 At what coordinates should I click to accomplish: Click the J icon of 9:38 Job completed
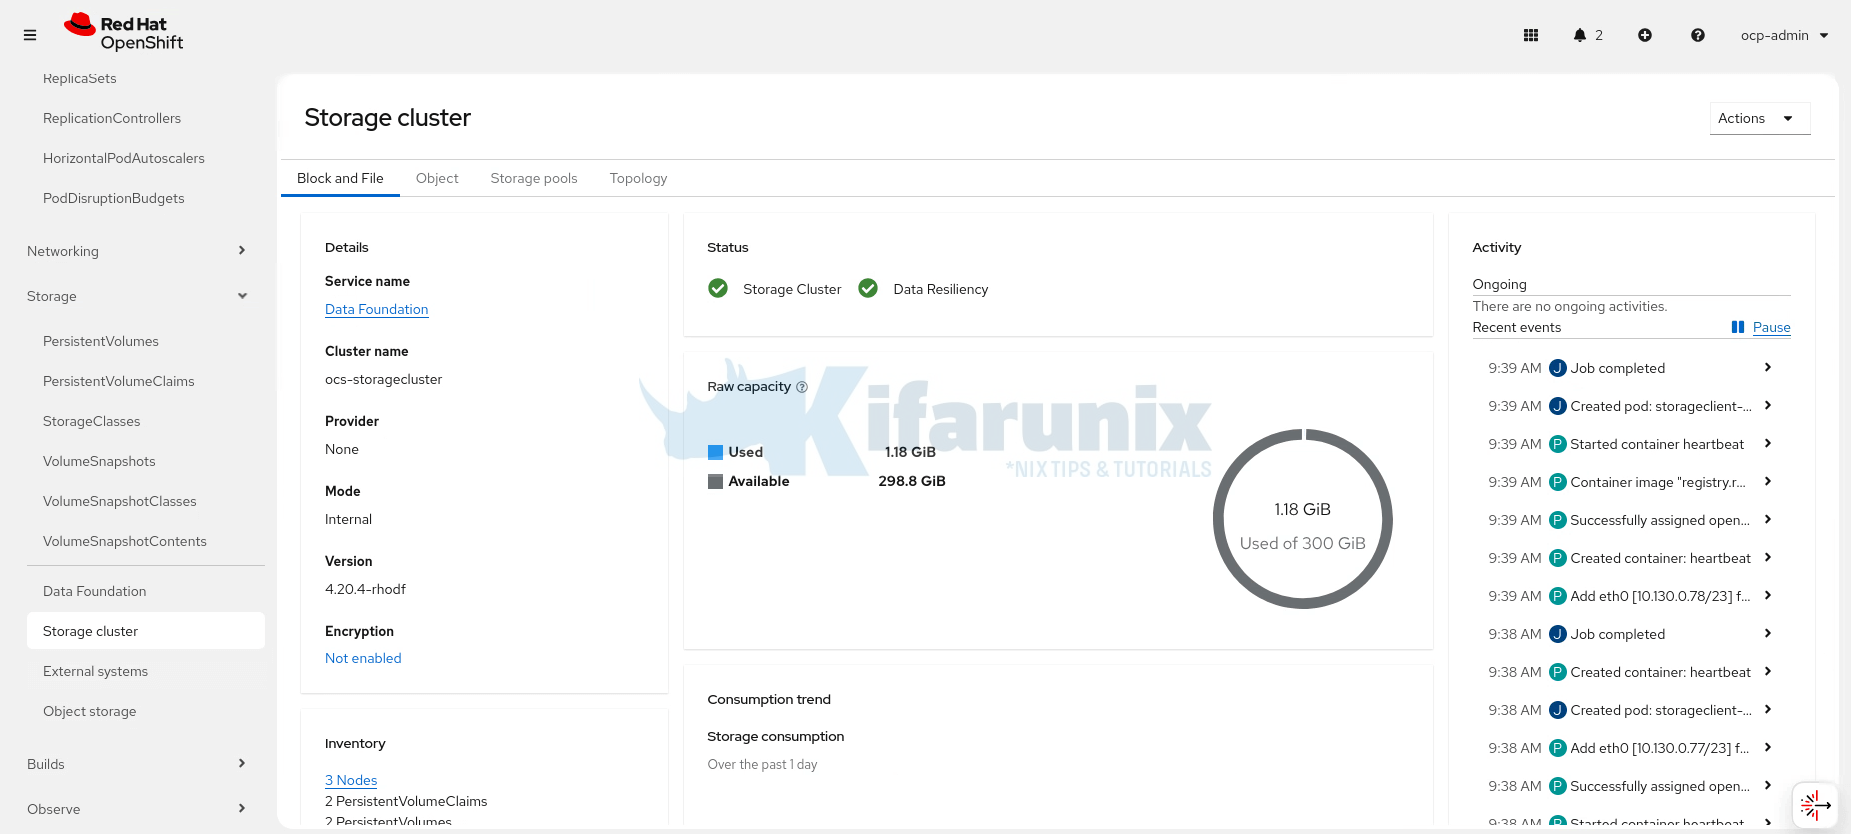tap(1558, 634)
